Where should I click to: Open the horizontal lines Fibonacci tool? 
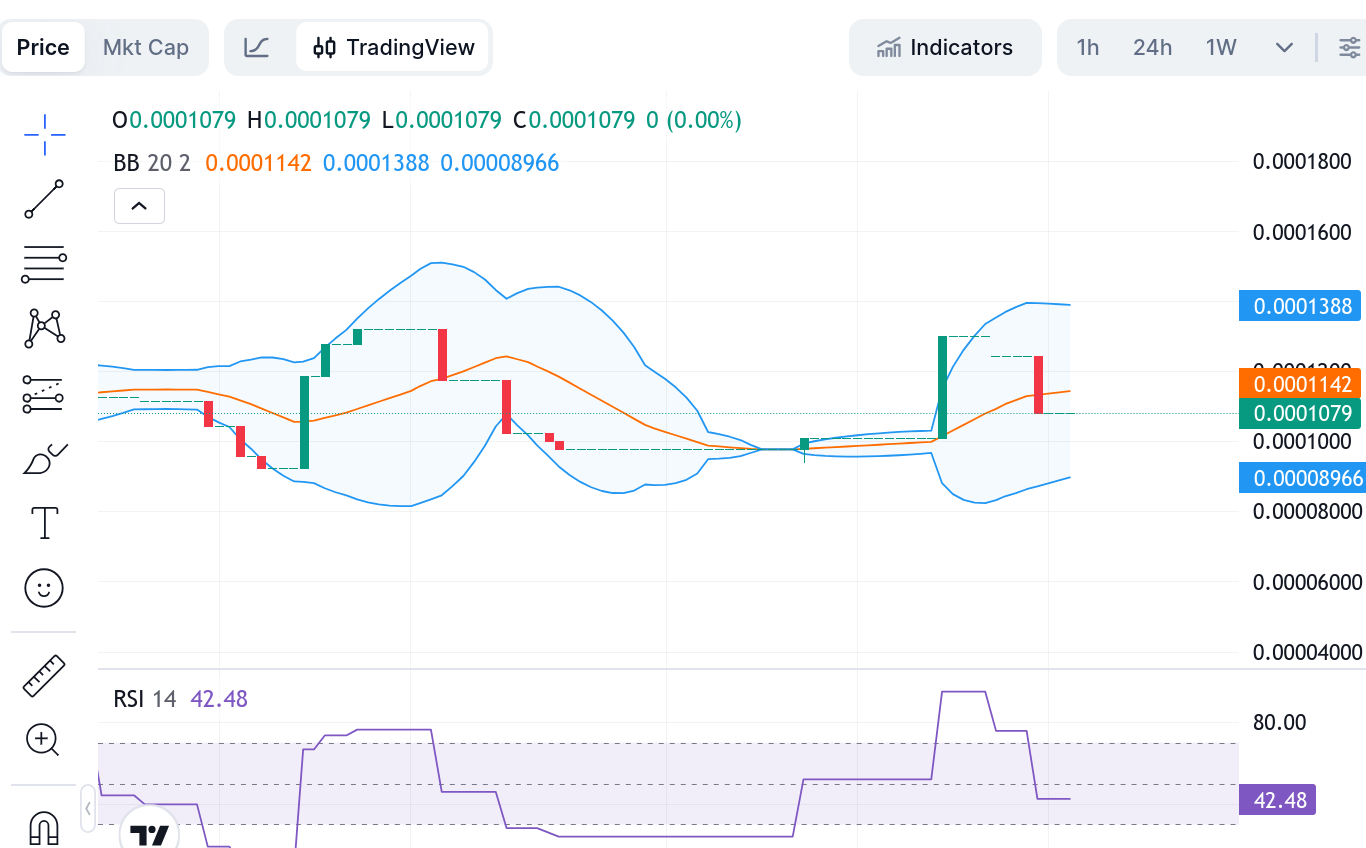click(44, 264)
